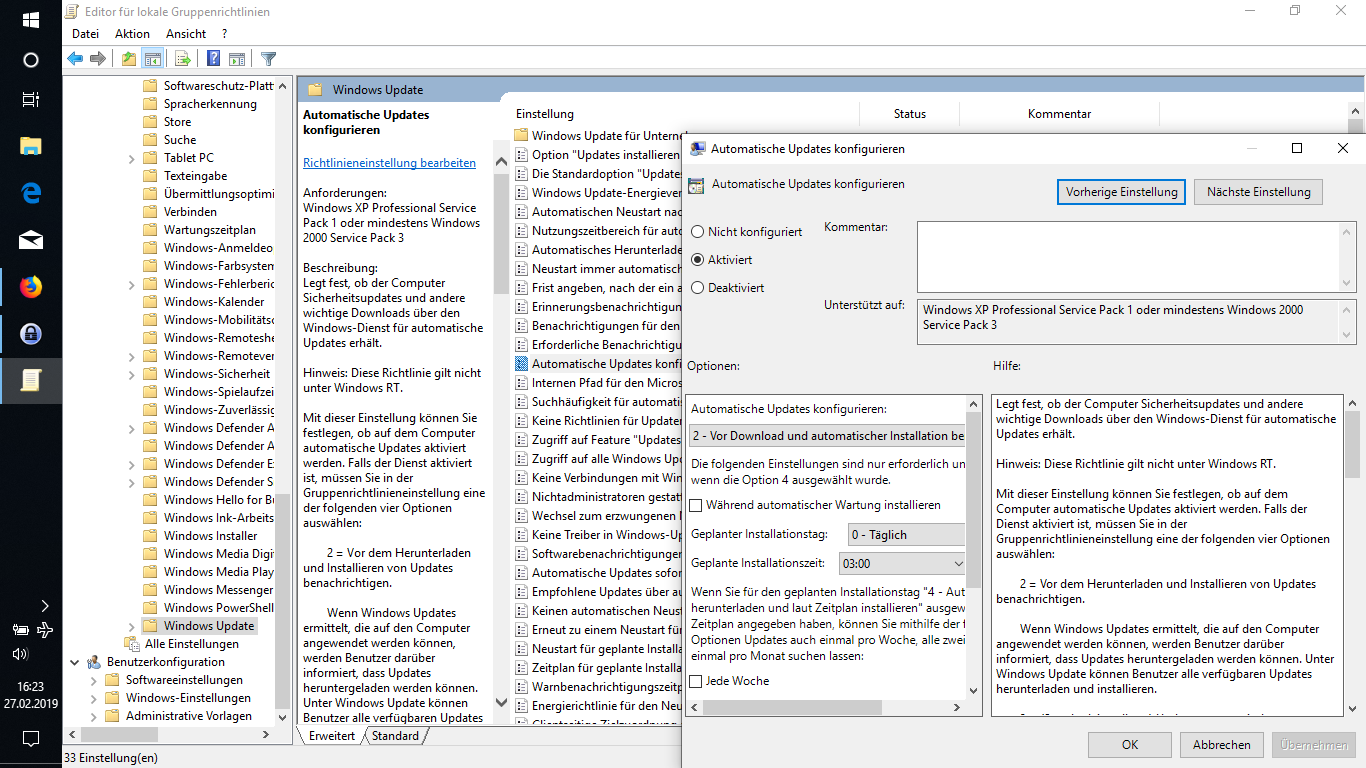Toggle the action pane toolbar icon
This screenshot has height=768, width=1366.
[237, 59]
